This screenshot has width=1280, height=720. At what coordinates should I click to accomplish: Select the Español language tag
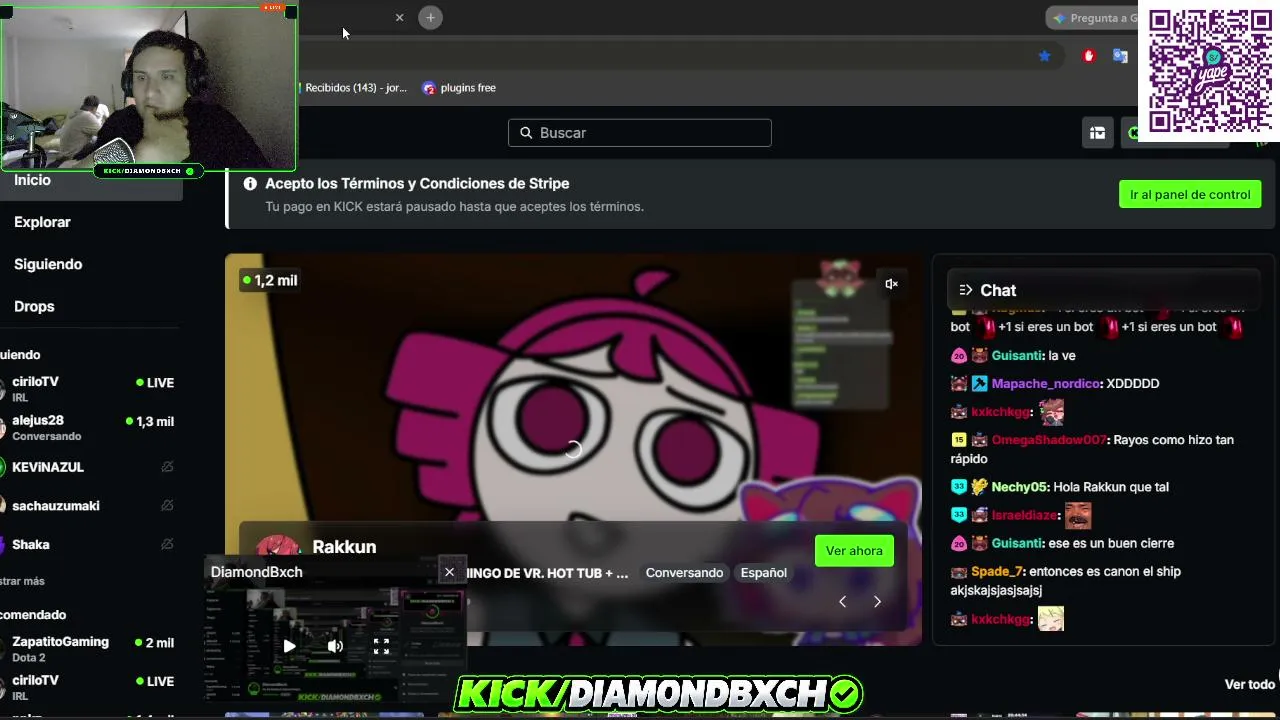(x=764, y=573)
